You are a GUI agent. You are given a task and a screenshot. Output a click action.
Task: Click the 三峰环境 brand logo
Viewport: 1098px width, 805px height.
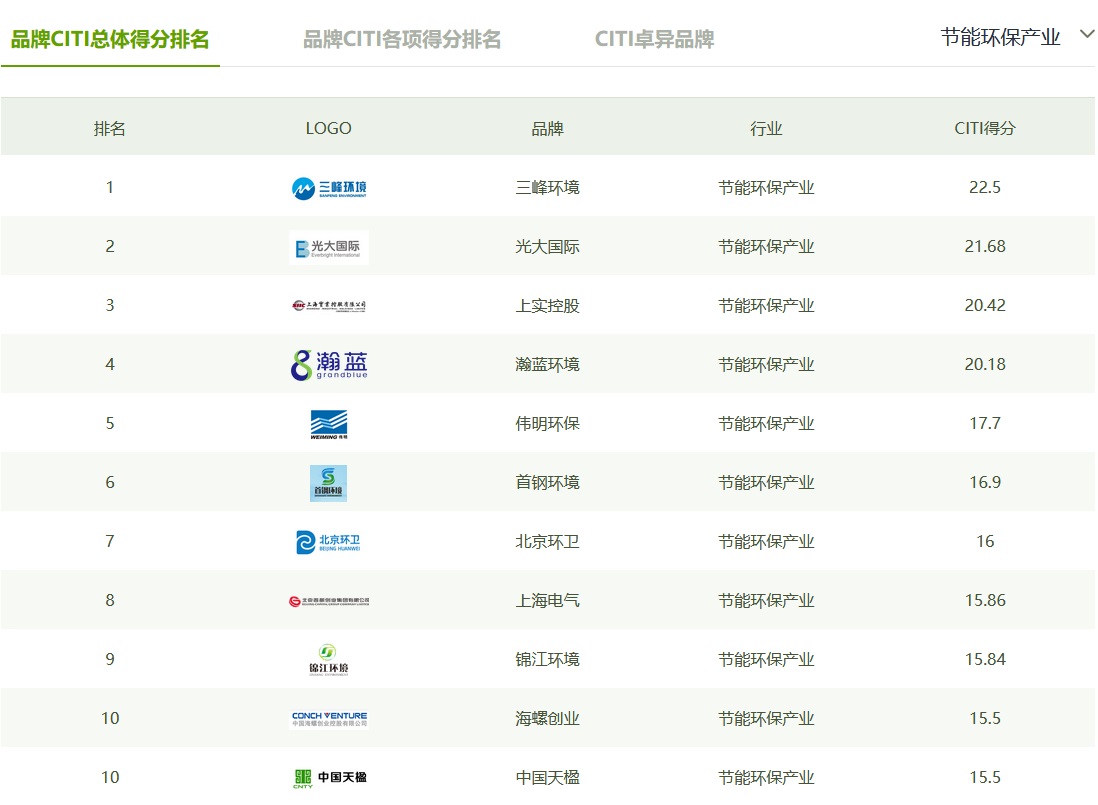tap(329, 188)
